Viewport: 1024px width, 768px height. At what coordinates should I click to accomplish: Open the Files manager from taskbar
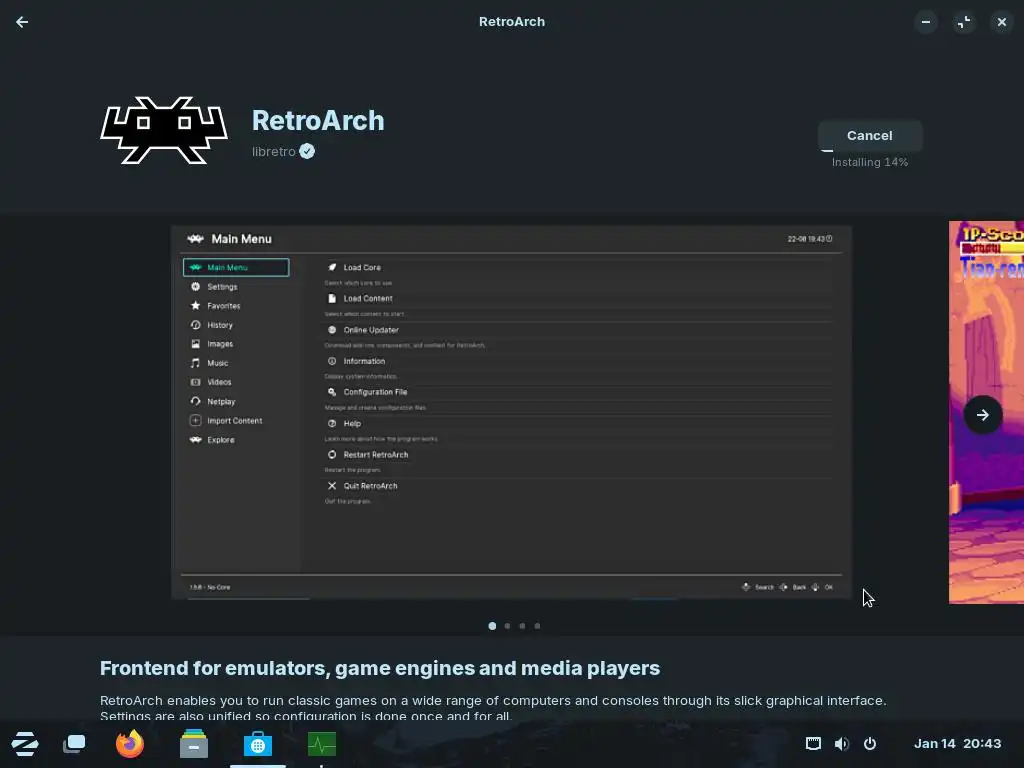click(194, 744)
